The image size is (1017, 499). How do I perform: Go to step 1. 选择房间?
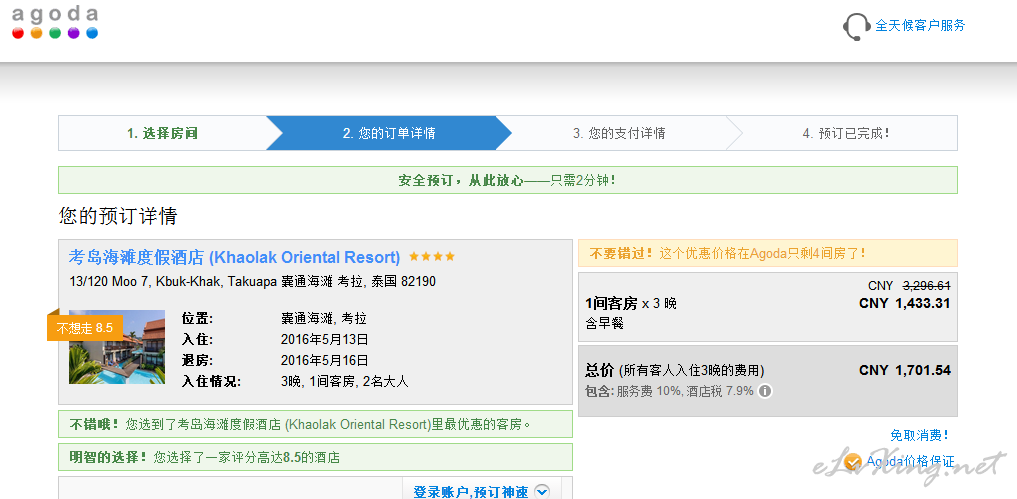coord(162,133)
